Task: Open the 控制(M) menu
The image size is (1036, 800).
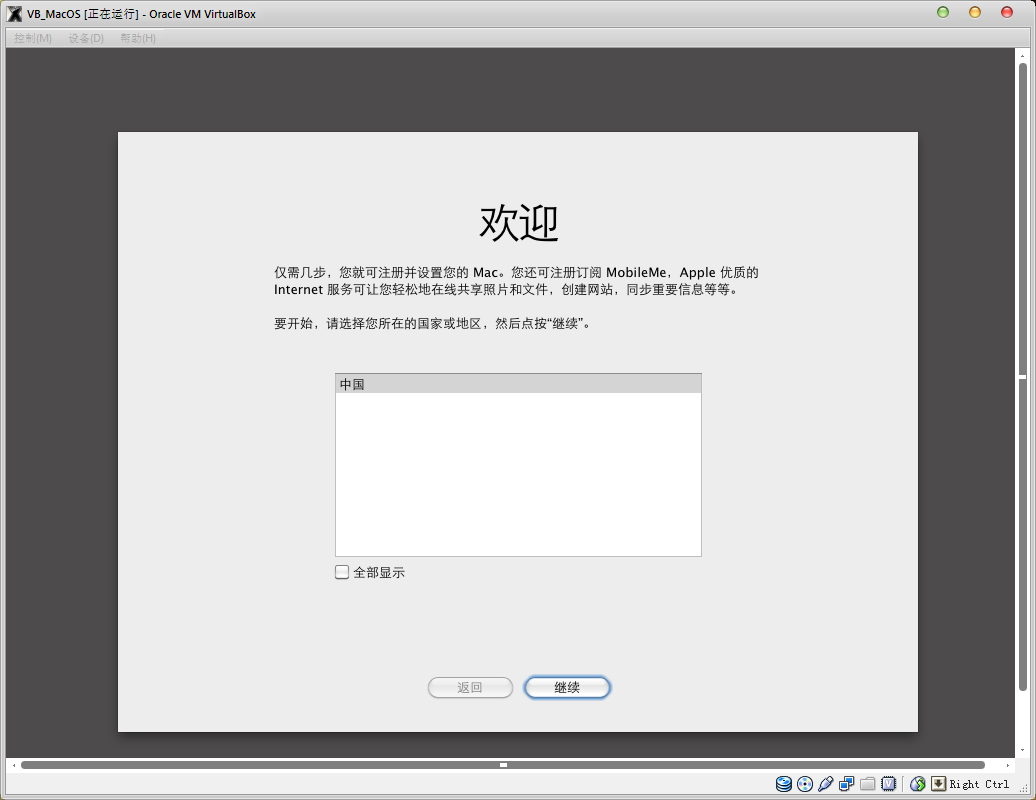Action: tap(33, 38)
